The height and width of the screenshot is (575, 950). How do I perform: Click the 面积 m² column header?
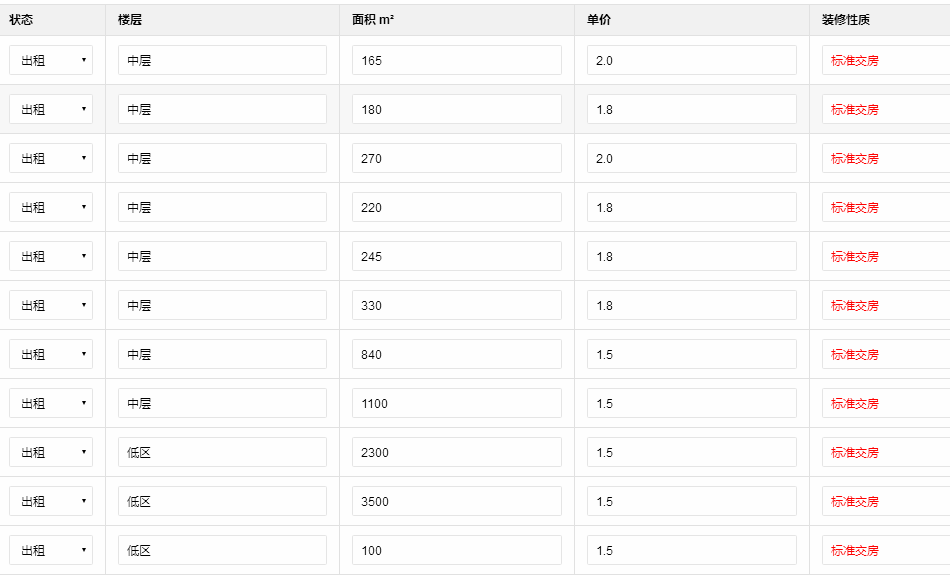(x=373, y=20)
